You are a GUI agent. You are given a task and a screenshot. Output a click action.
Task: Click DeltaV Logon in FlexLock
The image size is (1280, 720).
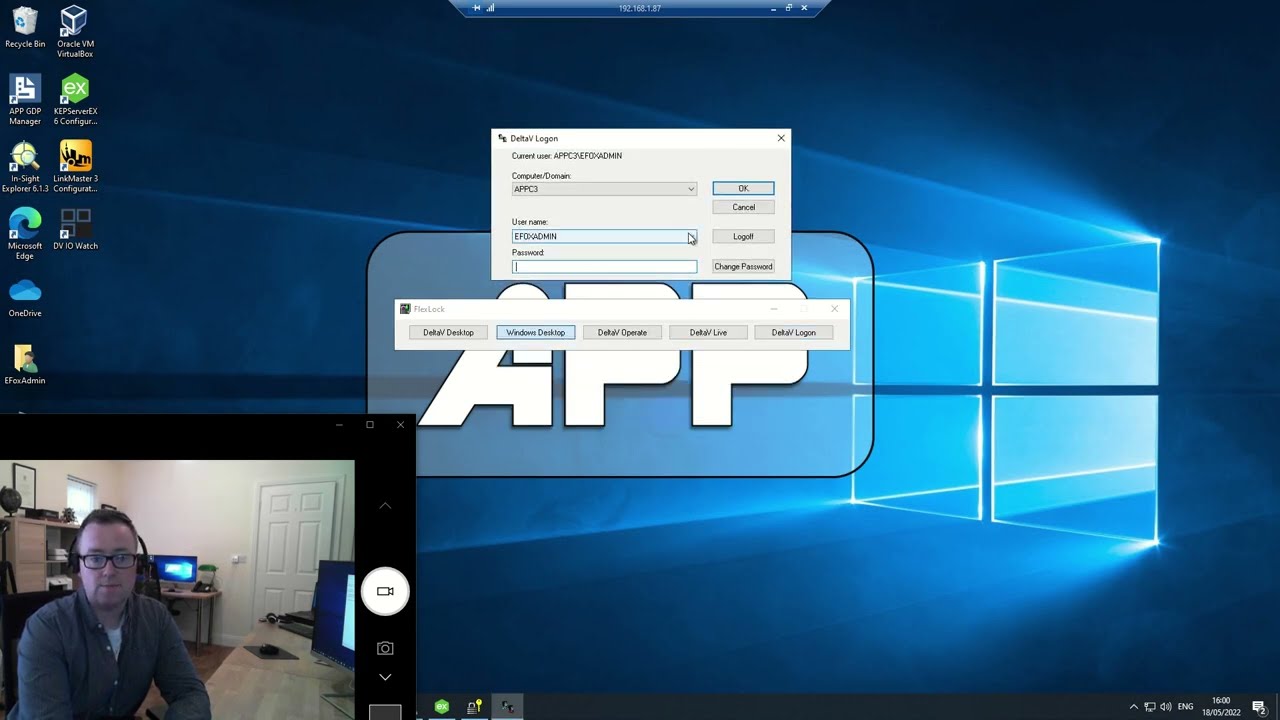[x=793, y=332]
